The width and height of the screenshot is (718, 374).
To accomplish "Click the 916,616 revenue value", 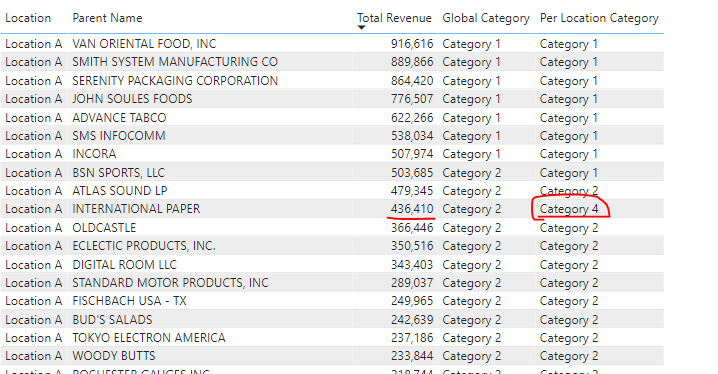I will (412, 43).
